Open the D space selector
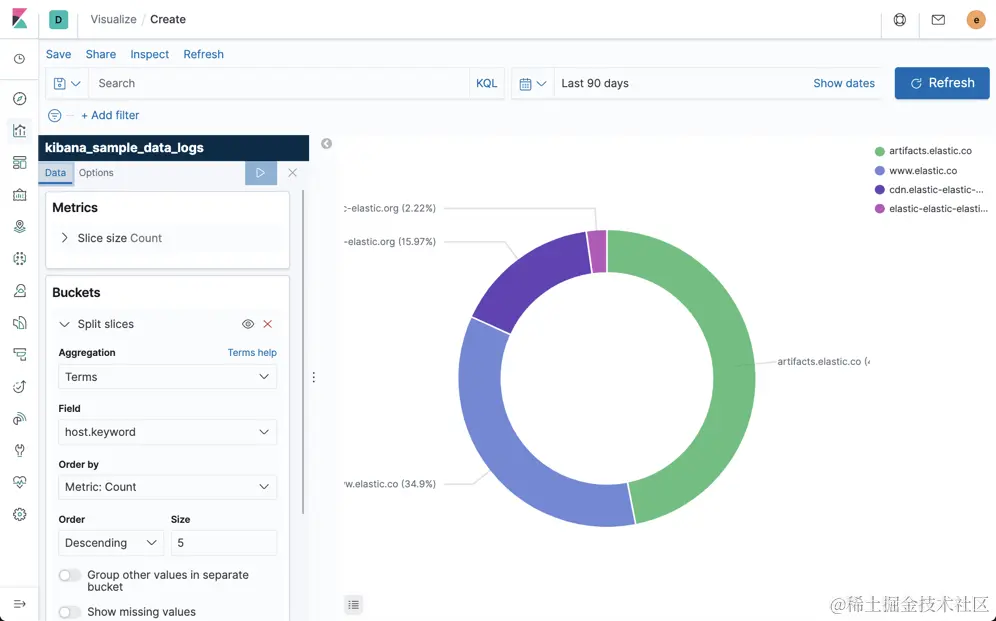996x621 pixels. (x=58, y=19)
